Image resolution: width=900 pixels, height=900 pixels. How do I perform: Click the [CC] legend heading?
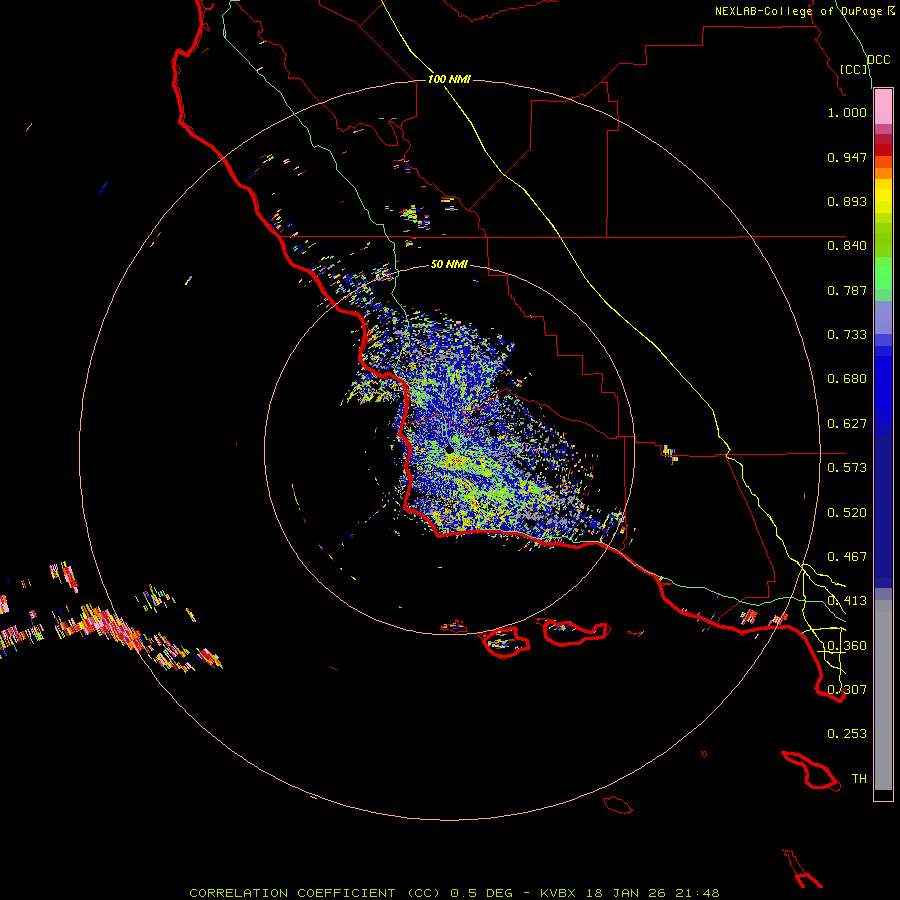coord(854,69)
